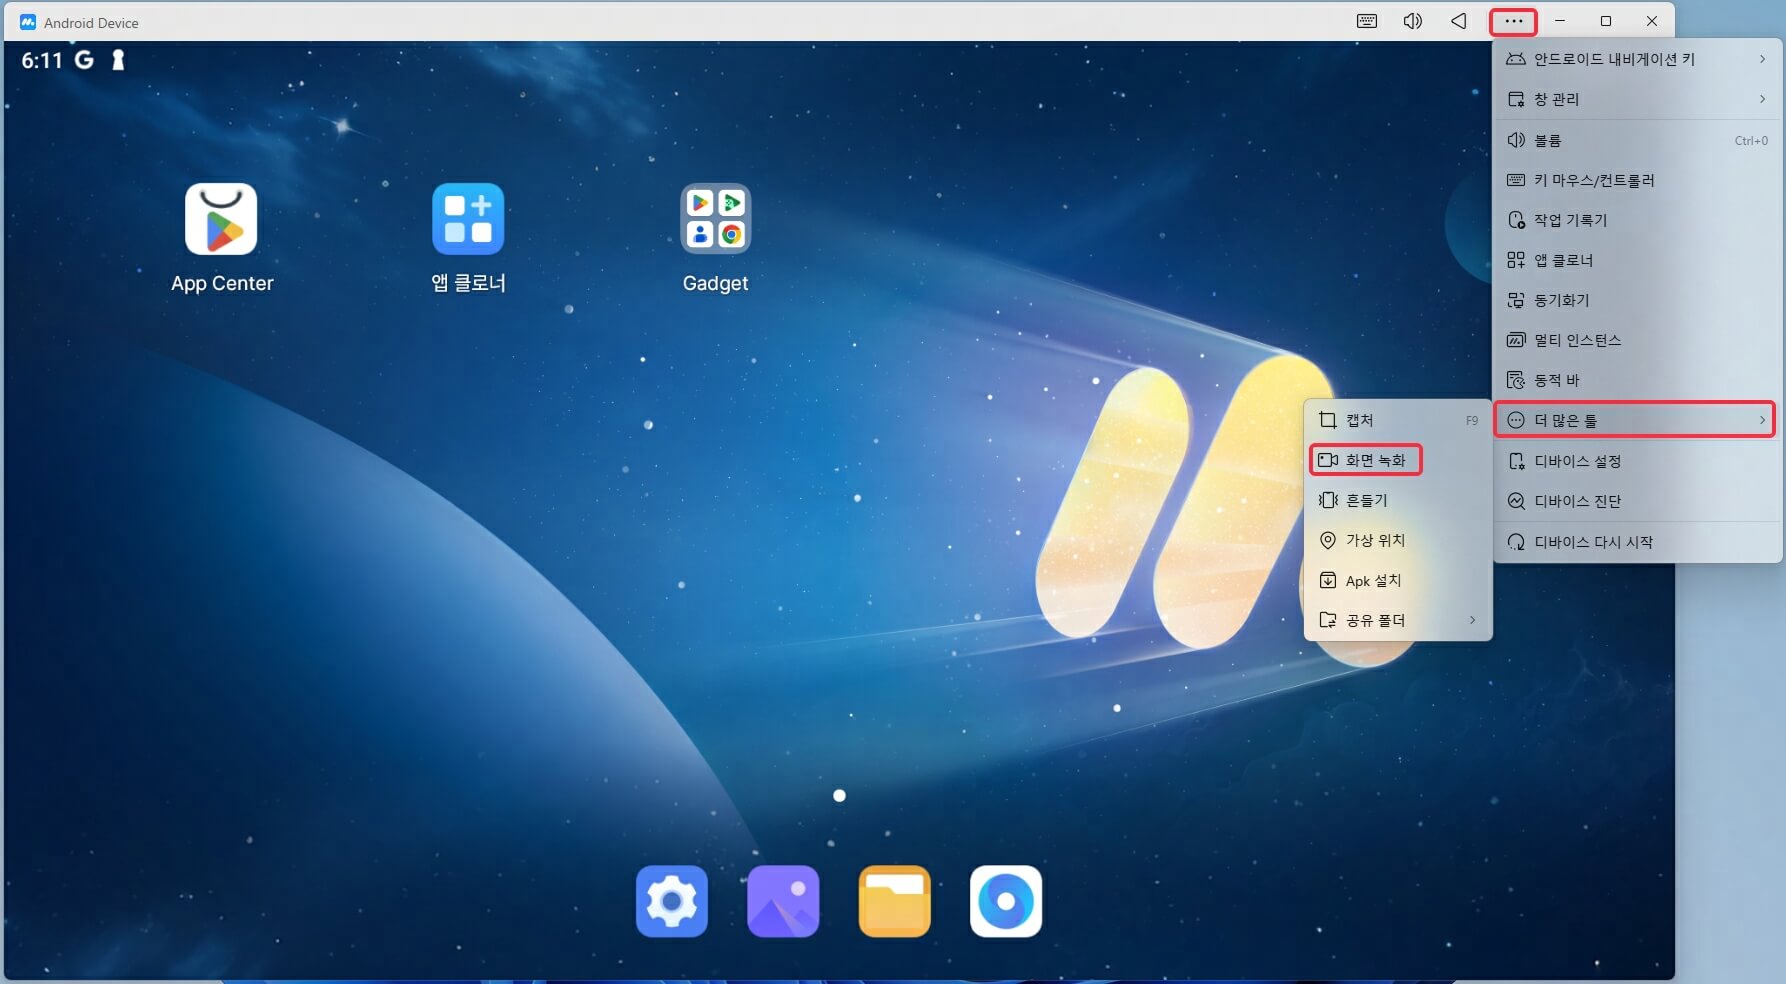Click the Android Device app logo icon
Image resolution: width=1786 pixels, height=984 pixels.
coord(28,22)
